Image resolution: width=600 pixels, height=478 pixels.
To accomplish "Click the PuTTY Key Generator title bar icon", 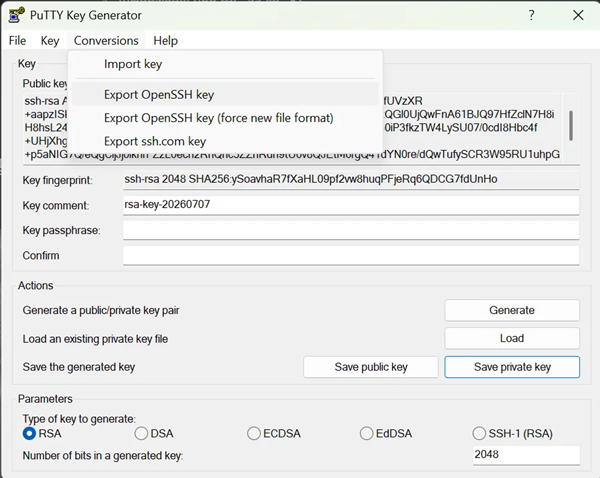I will click(x=16, y=15).
